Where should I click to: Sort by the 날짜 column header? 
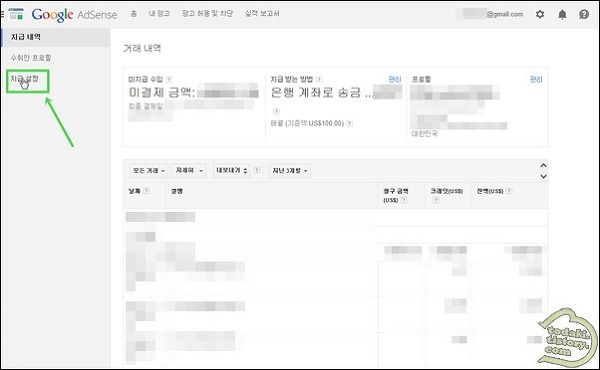134,191
